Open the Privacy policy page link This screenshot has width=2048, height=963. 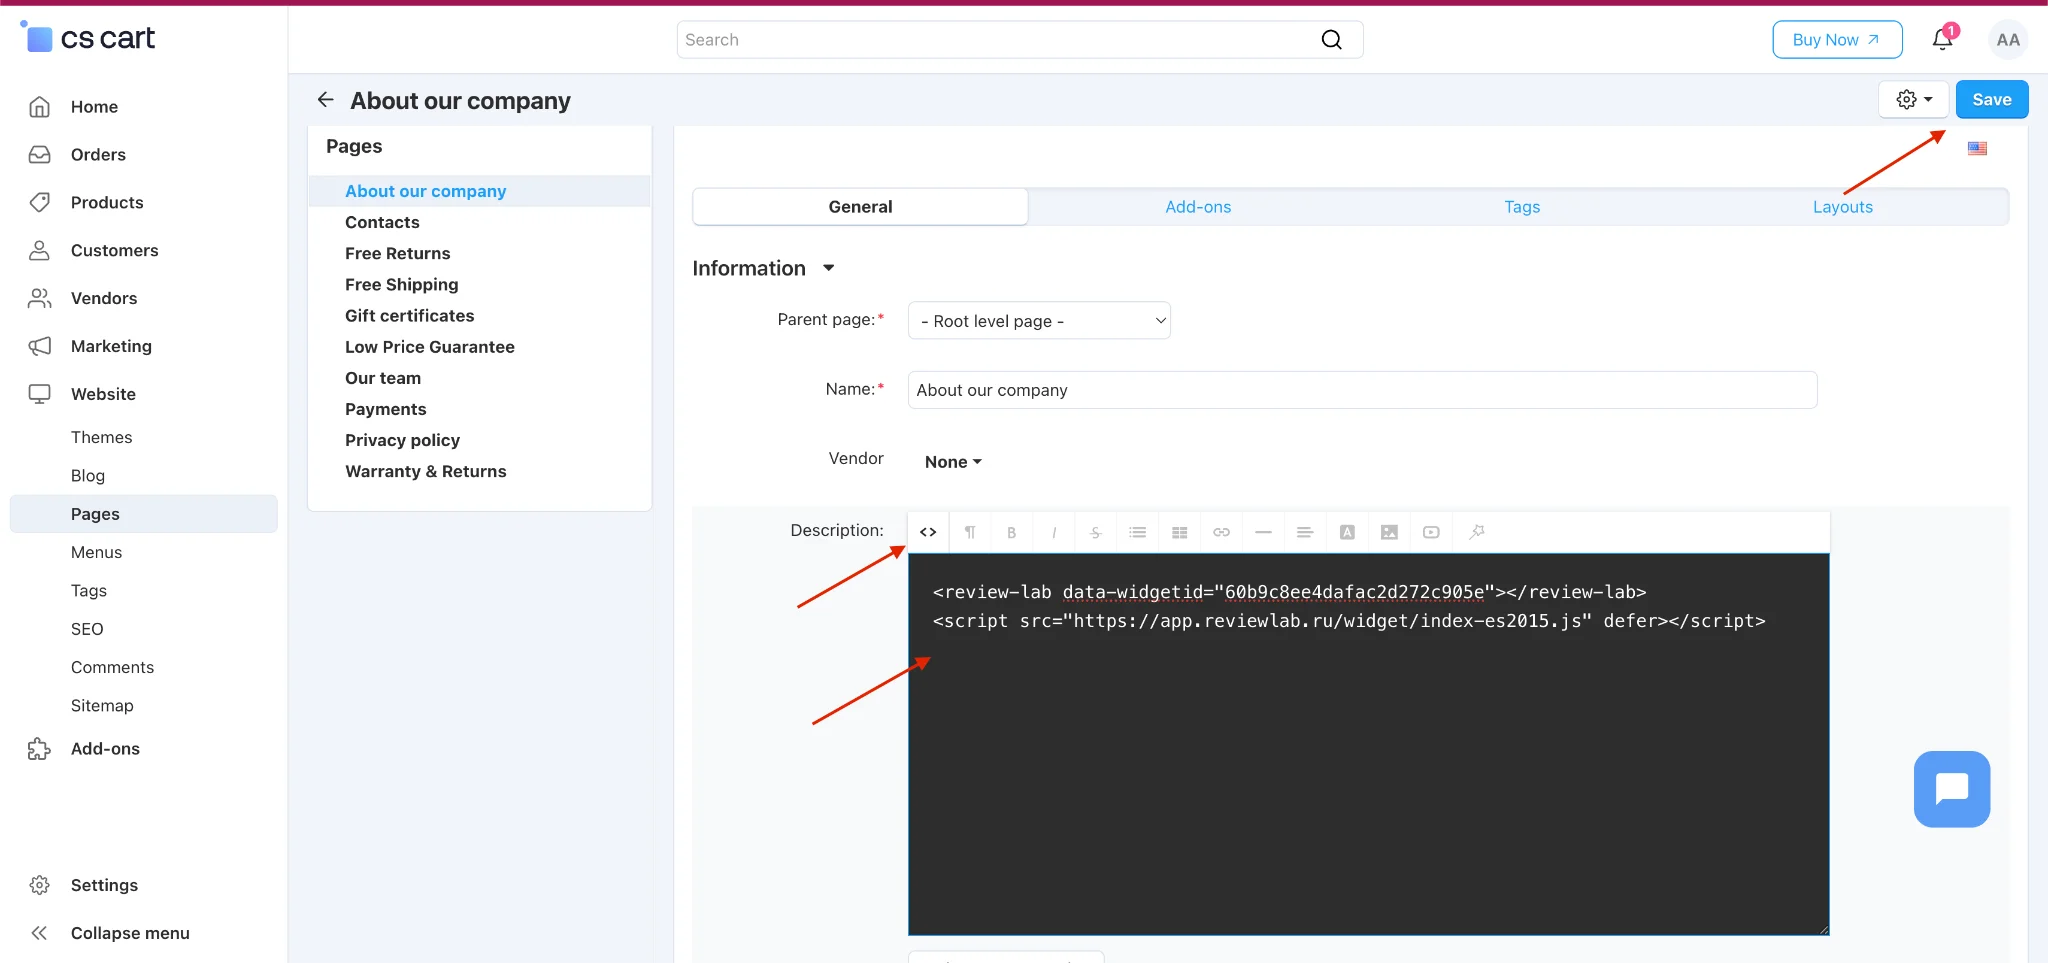pyautogui.click(x=402, y=440)
